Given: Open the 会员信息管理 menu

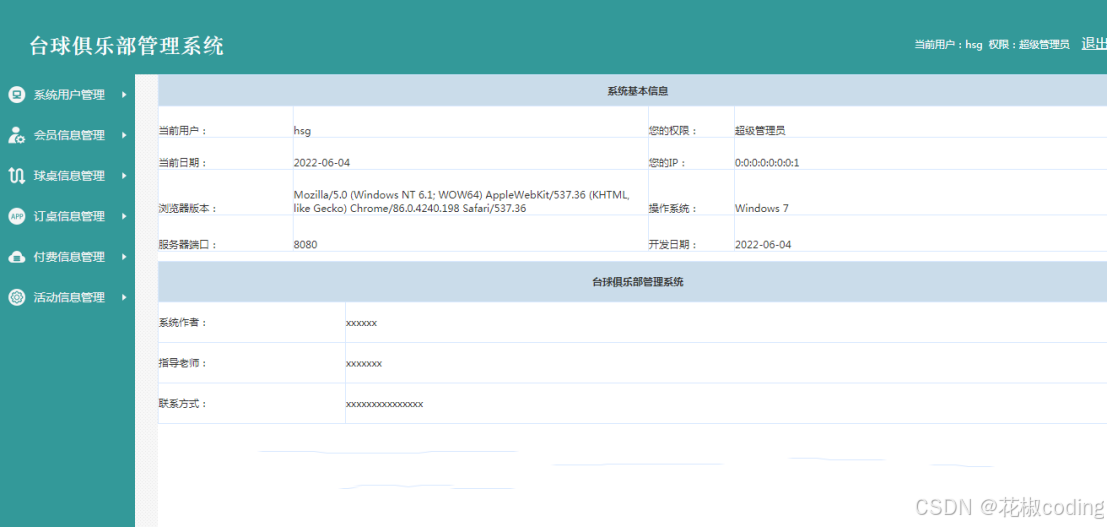Looking at the screenshot, I should tap(67, 135).
